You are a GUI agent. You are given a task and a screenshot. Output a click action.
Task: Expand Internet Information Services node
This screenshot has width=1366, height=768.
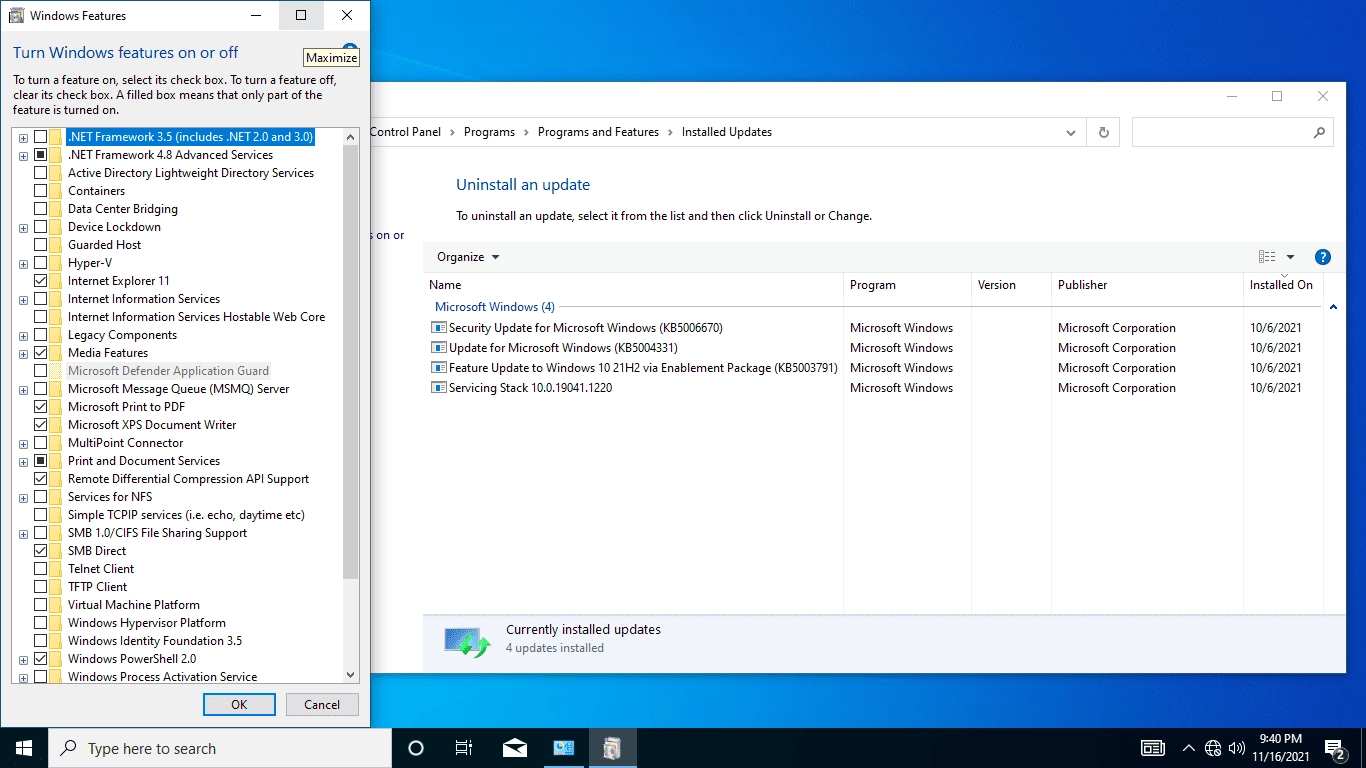pyautogui.click(x=23, y=299)
